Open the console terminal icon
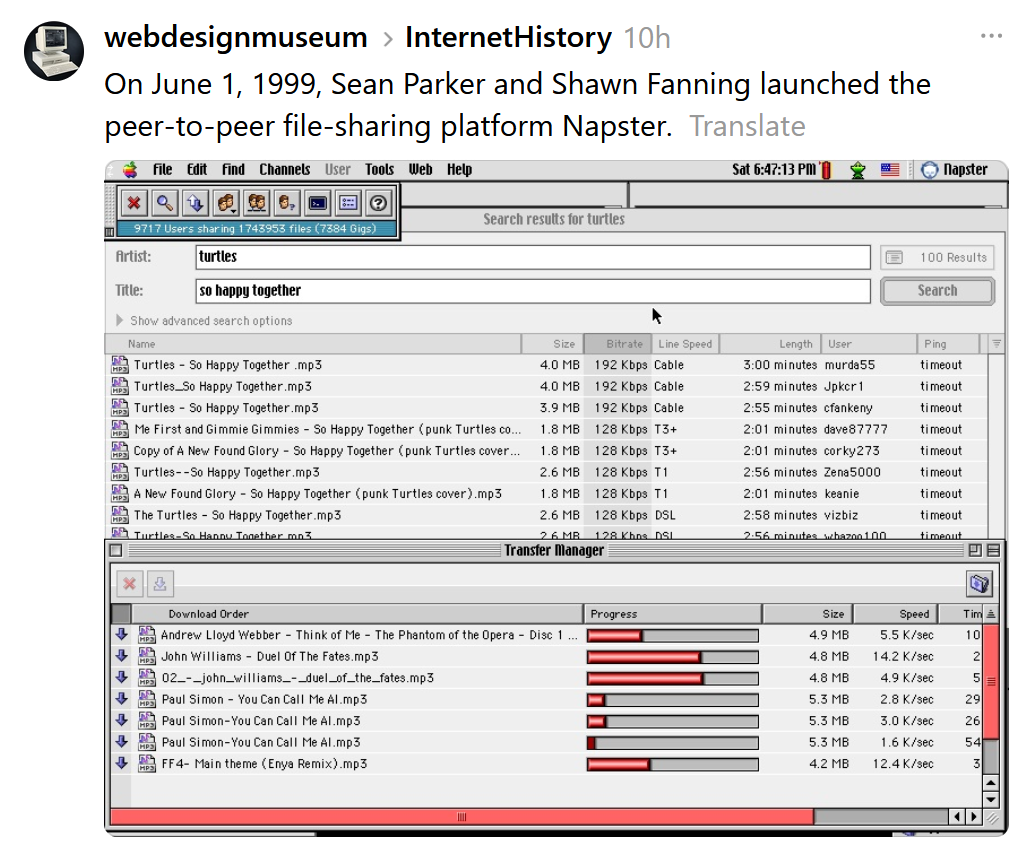 pyautogui.click(x=318, y=203)
